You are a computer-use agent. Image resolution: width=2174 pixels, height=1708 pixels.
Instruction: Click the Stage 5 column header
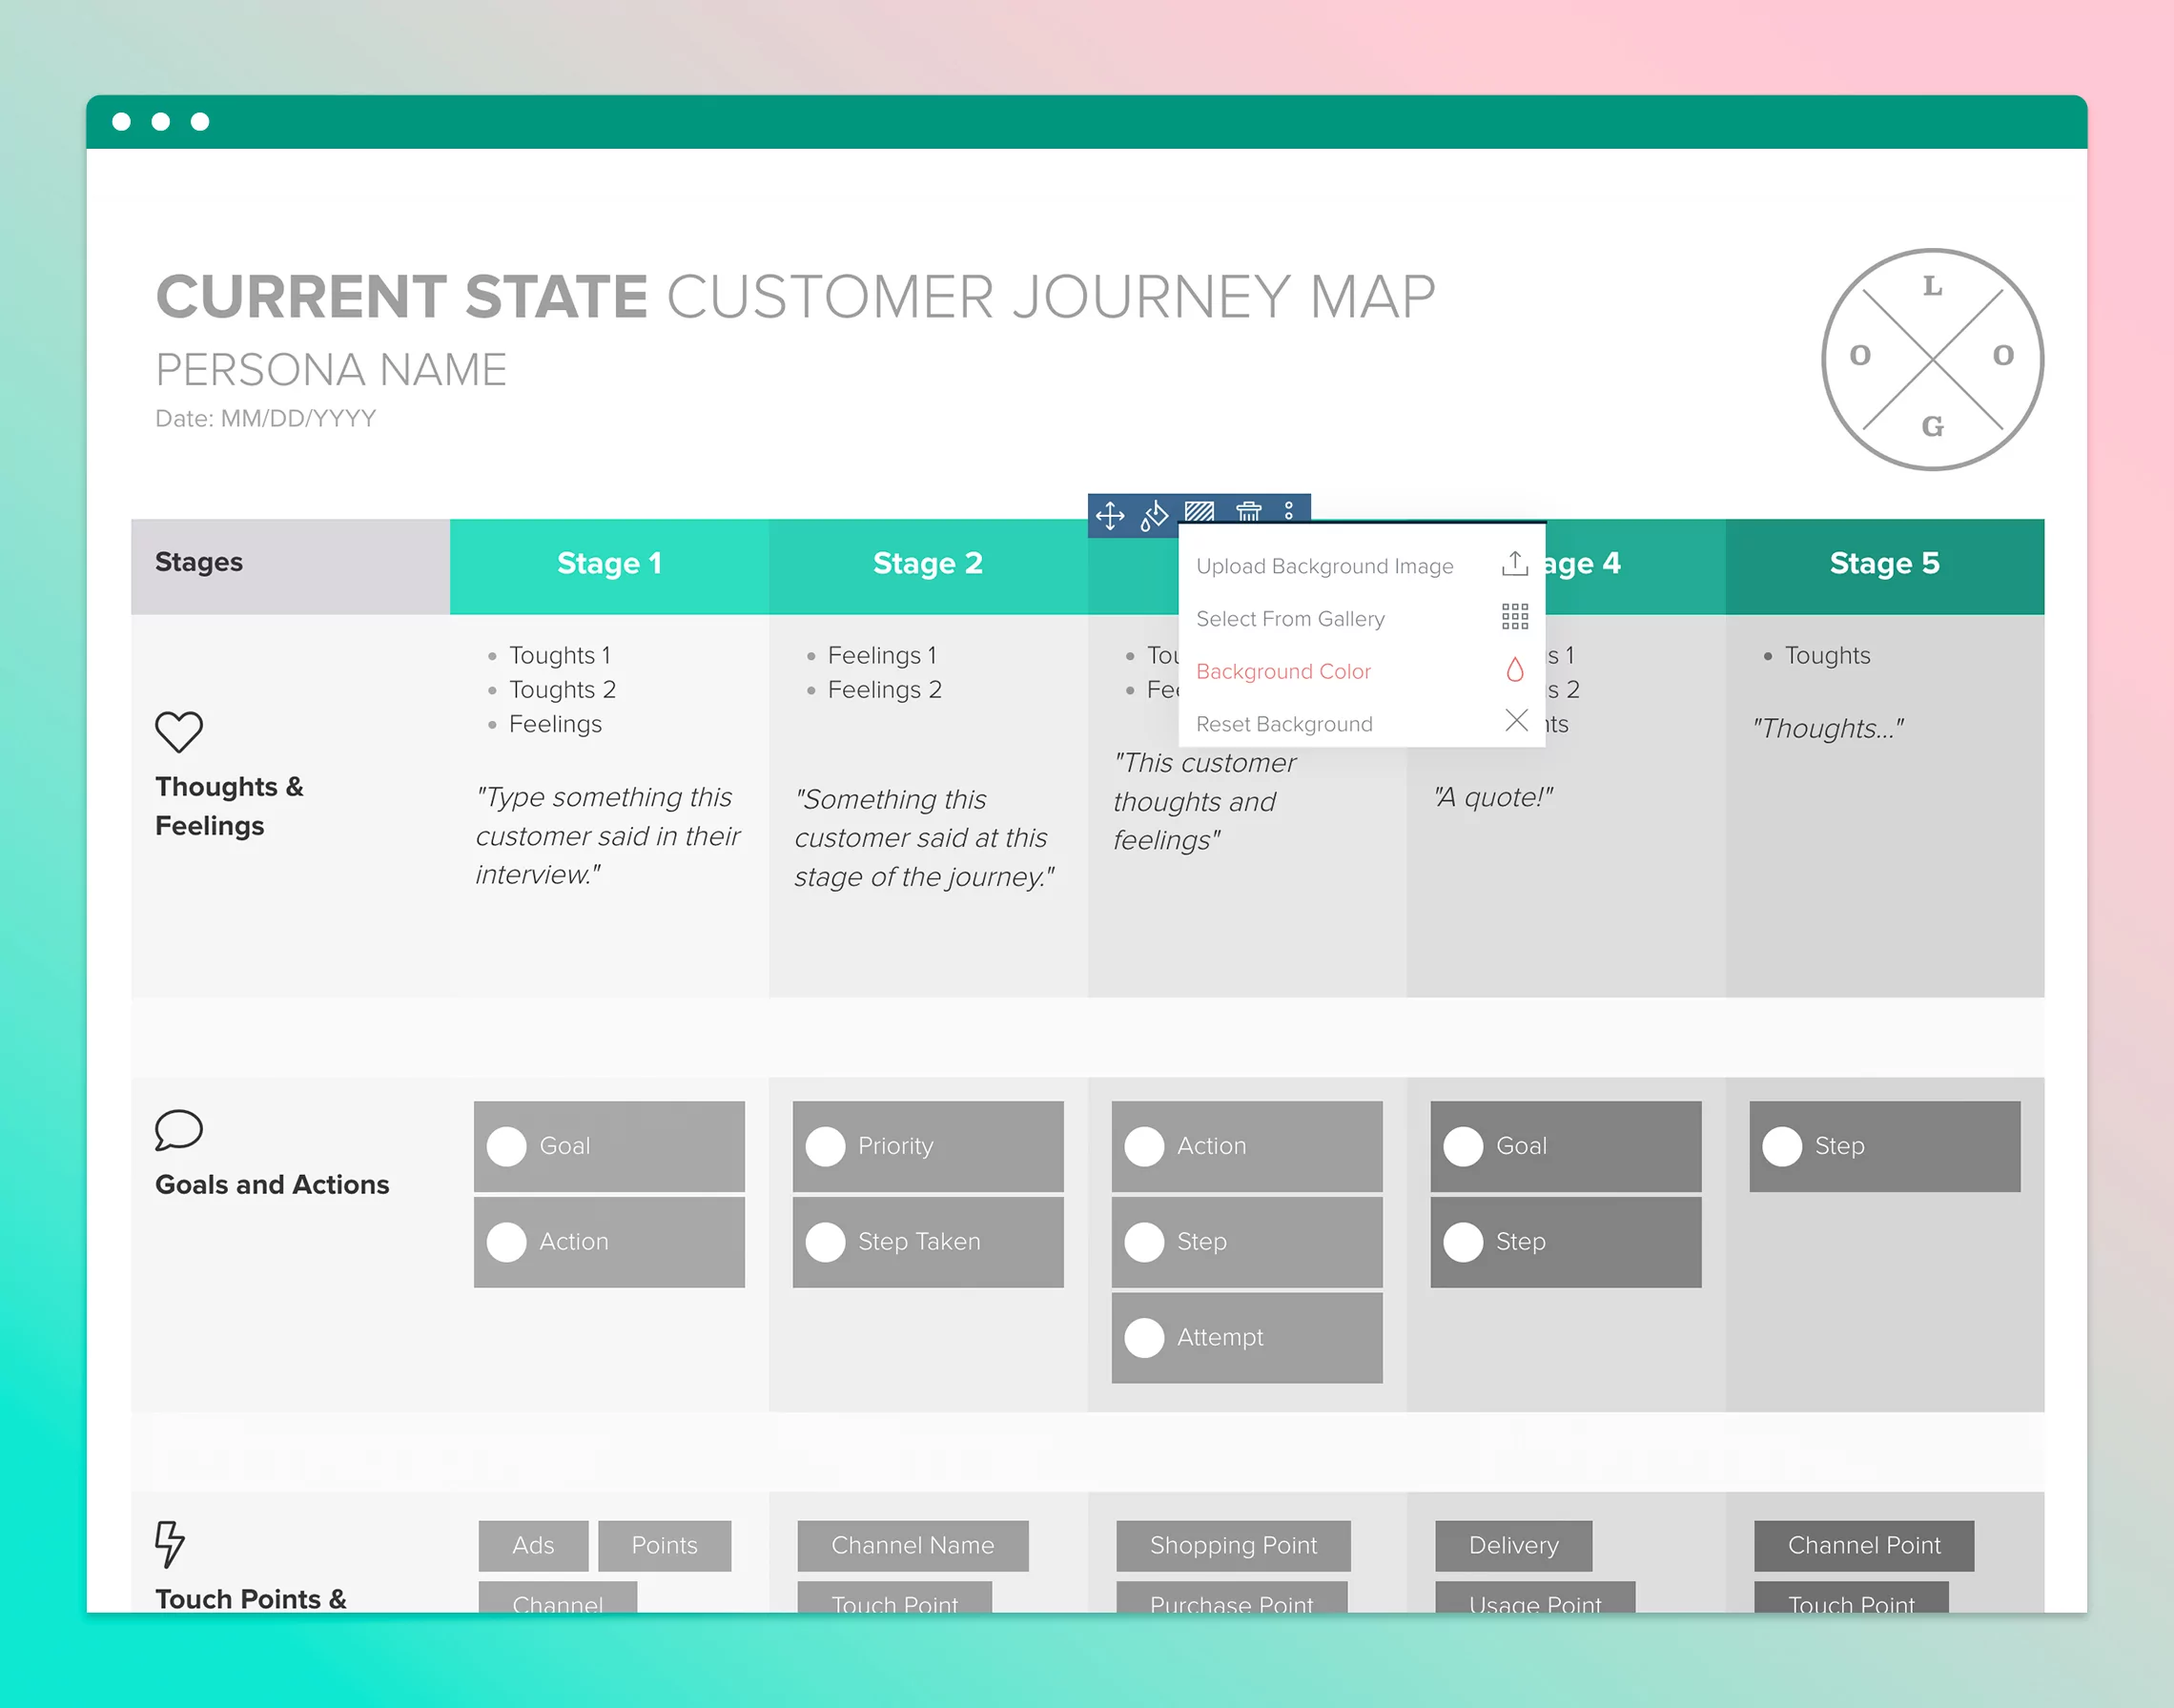click(x=1884, y=563)
